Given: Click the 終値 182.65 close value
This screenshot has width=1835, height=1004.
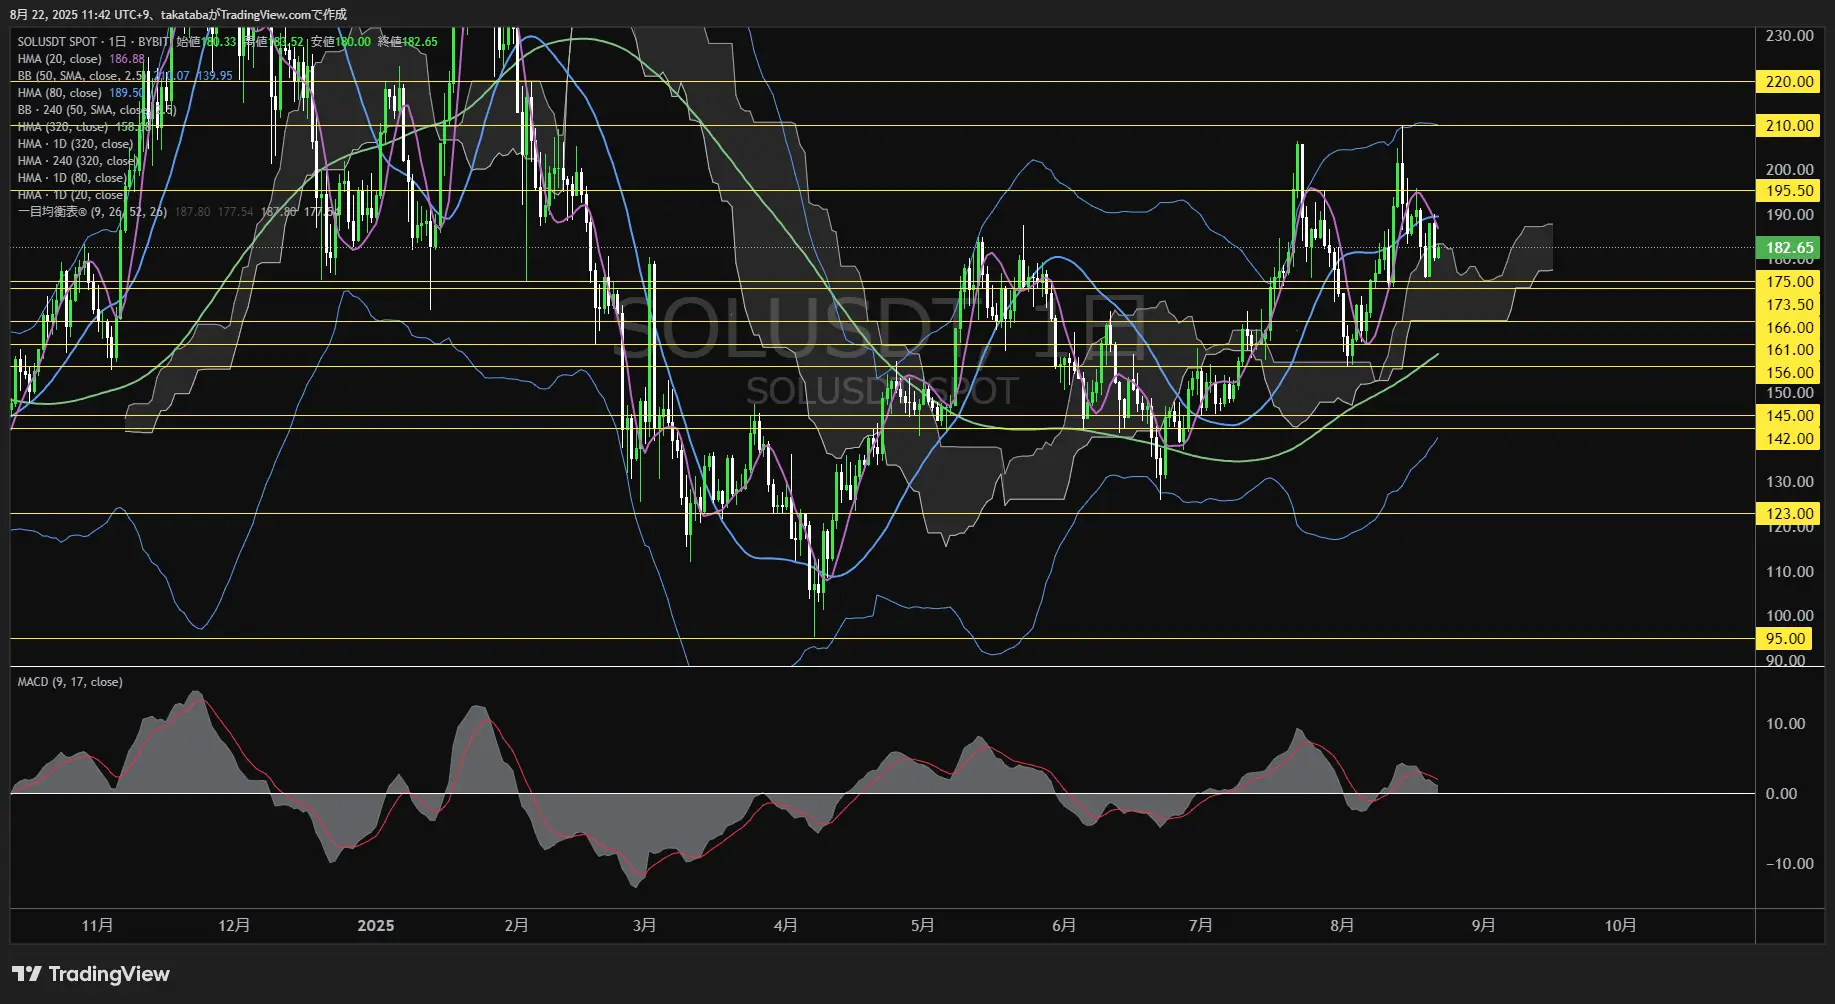Looking at the screenshot, I should pyautogui.click(x=407, y=42).
